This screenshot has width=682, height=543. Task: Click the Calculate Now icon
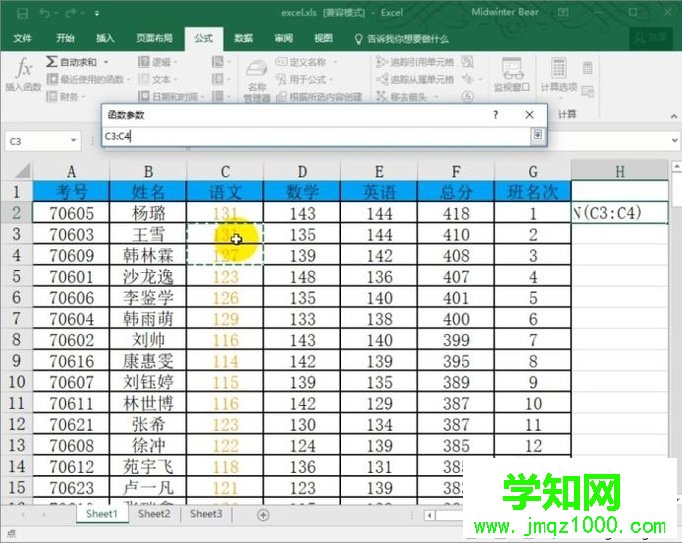(588, 68)
